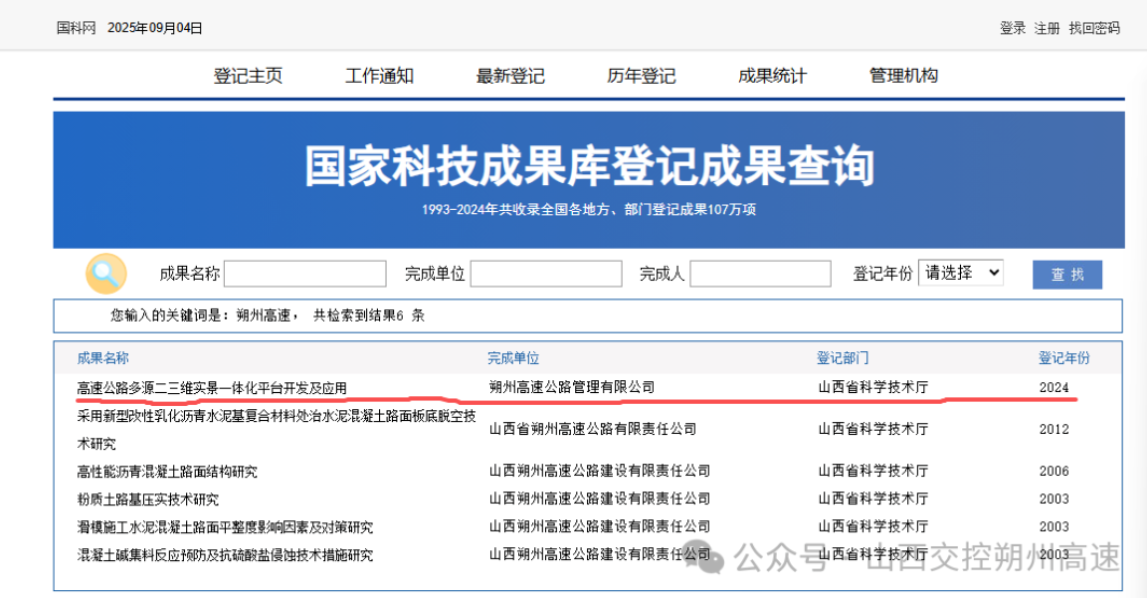Open the 采用新型改性乳化沥青水泥基复合材料 result
This screenshot has width=1147, height=598.
pyautogui.click(x=277, y=430)
